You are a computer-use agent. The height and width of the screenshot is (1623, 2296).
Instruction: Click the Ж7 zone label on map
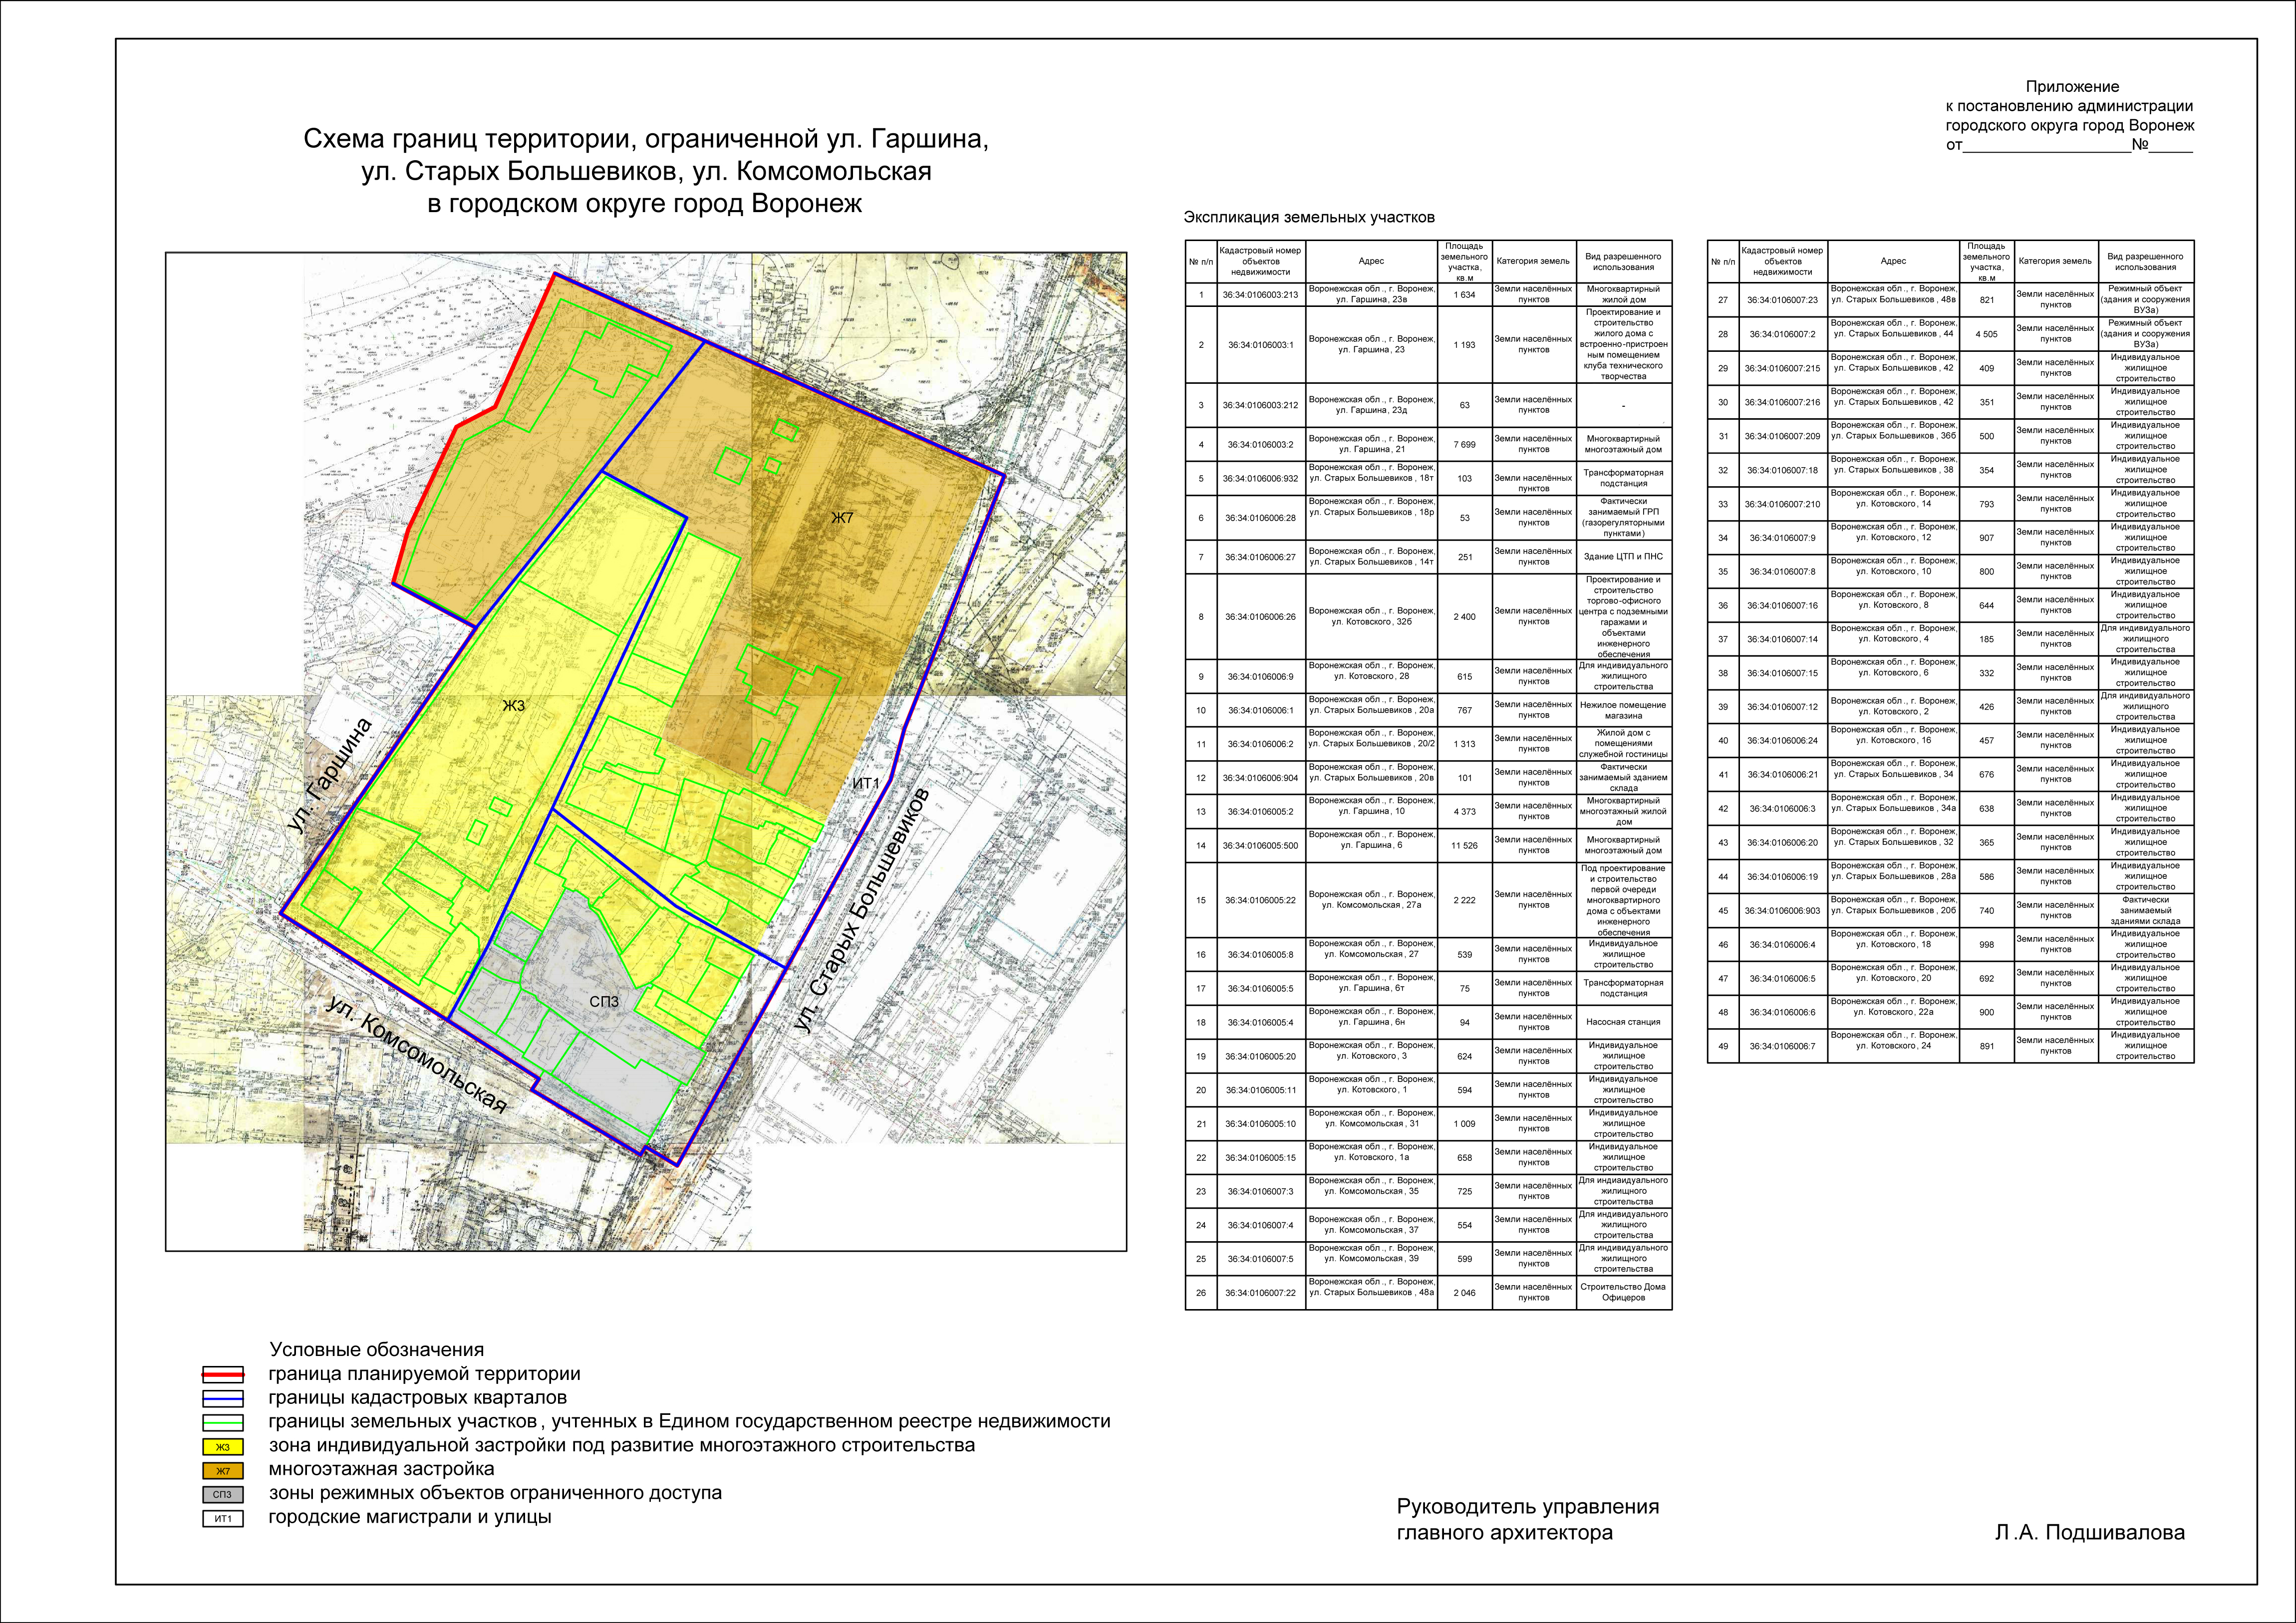click(x=842, y=517)
